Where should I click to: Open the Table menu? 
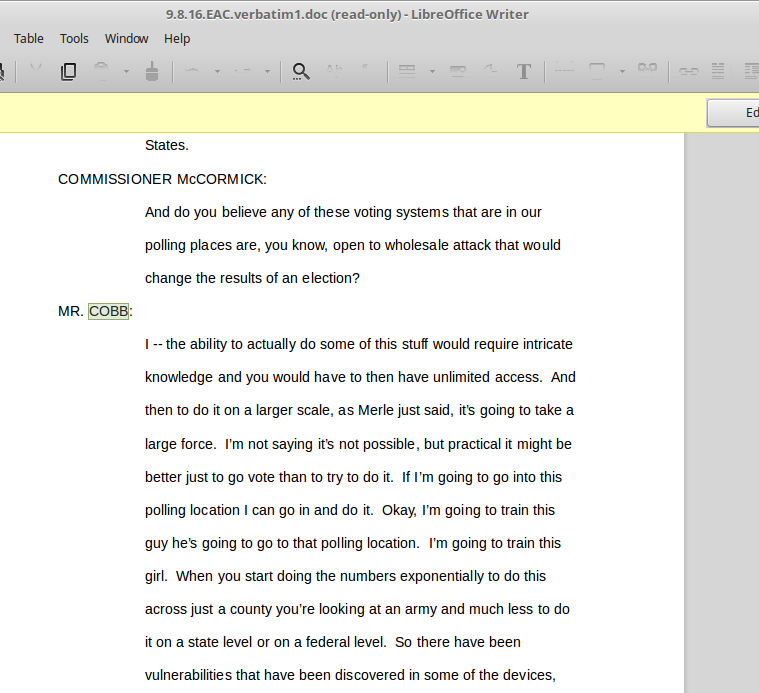click(x=29, y=39)
